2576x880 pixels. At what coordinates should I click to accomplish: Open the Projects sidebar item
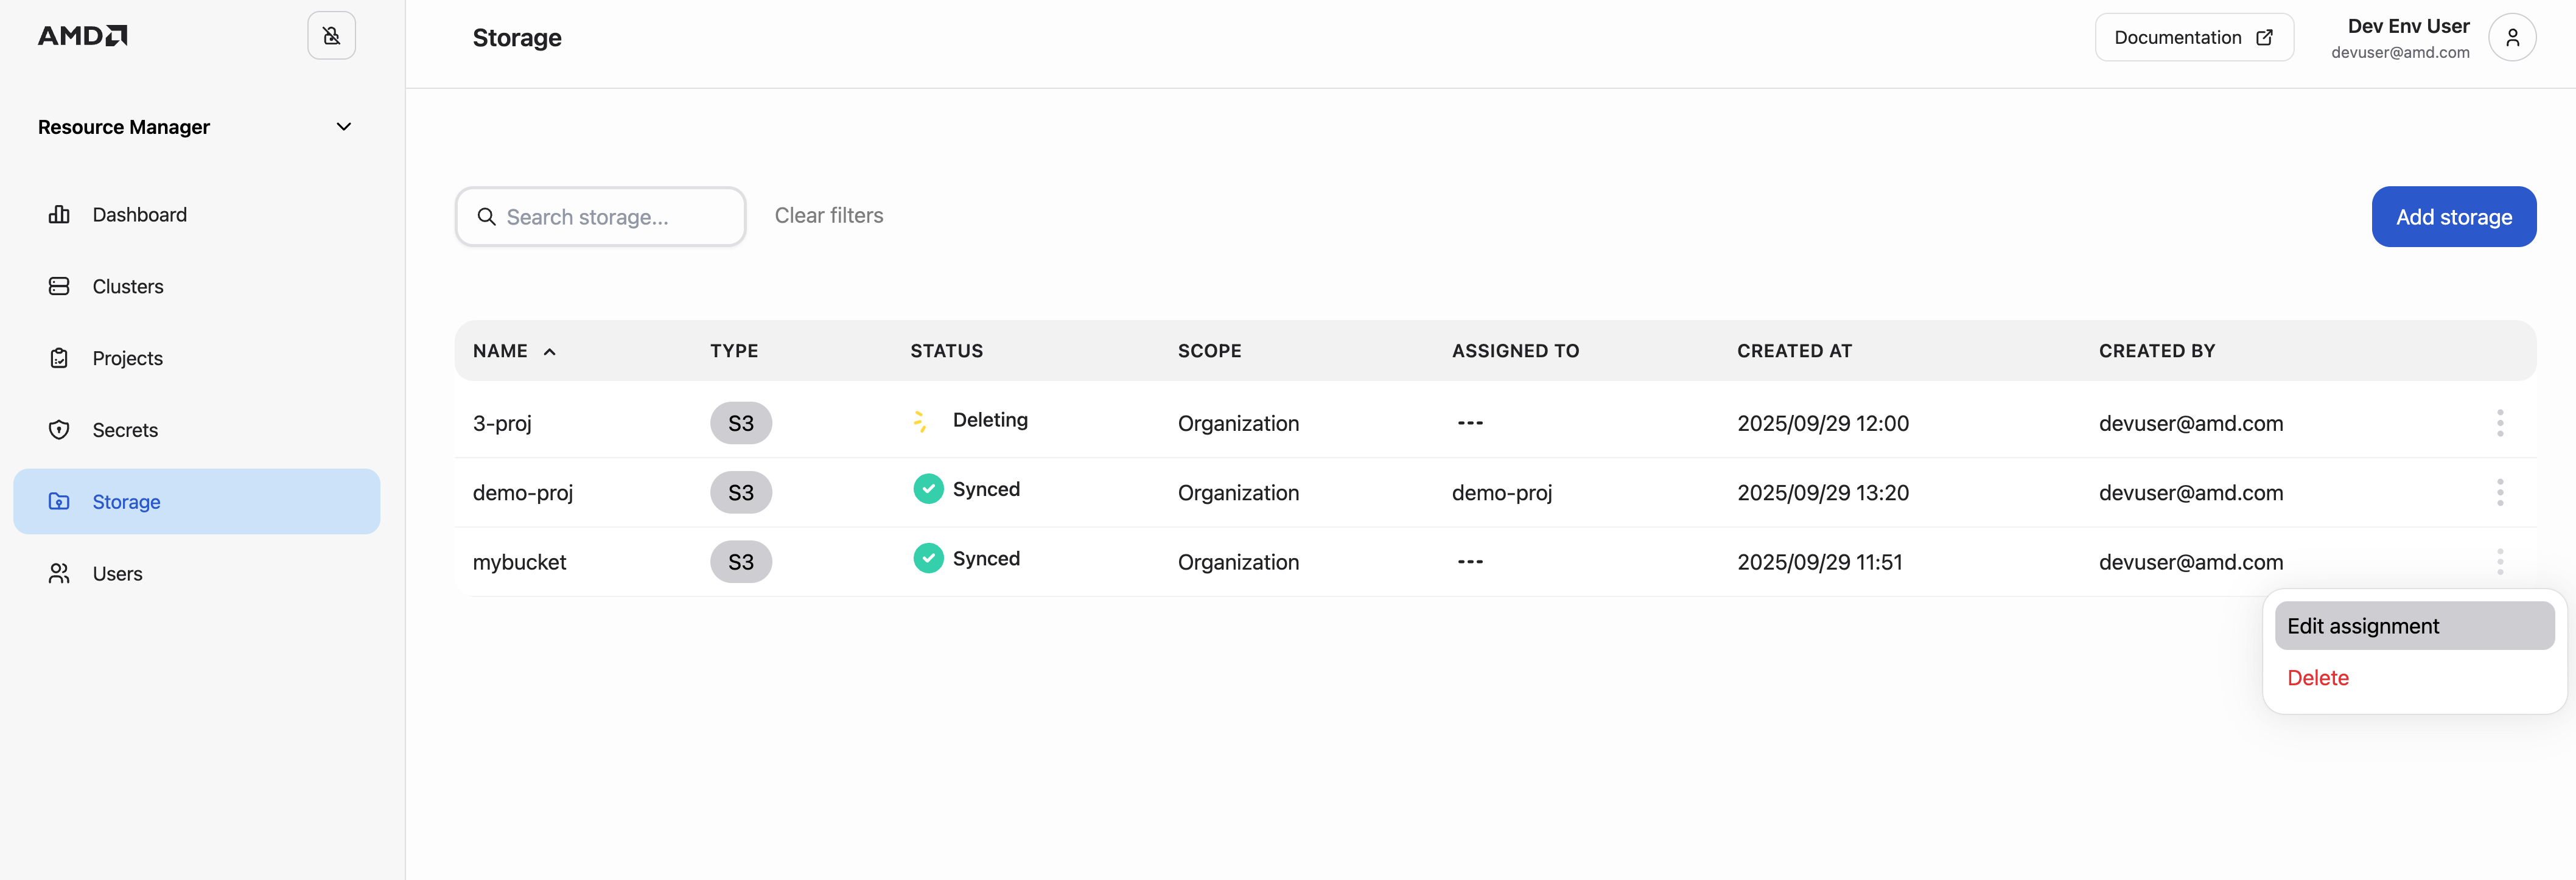(128, 357)
